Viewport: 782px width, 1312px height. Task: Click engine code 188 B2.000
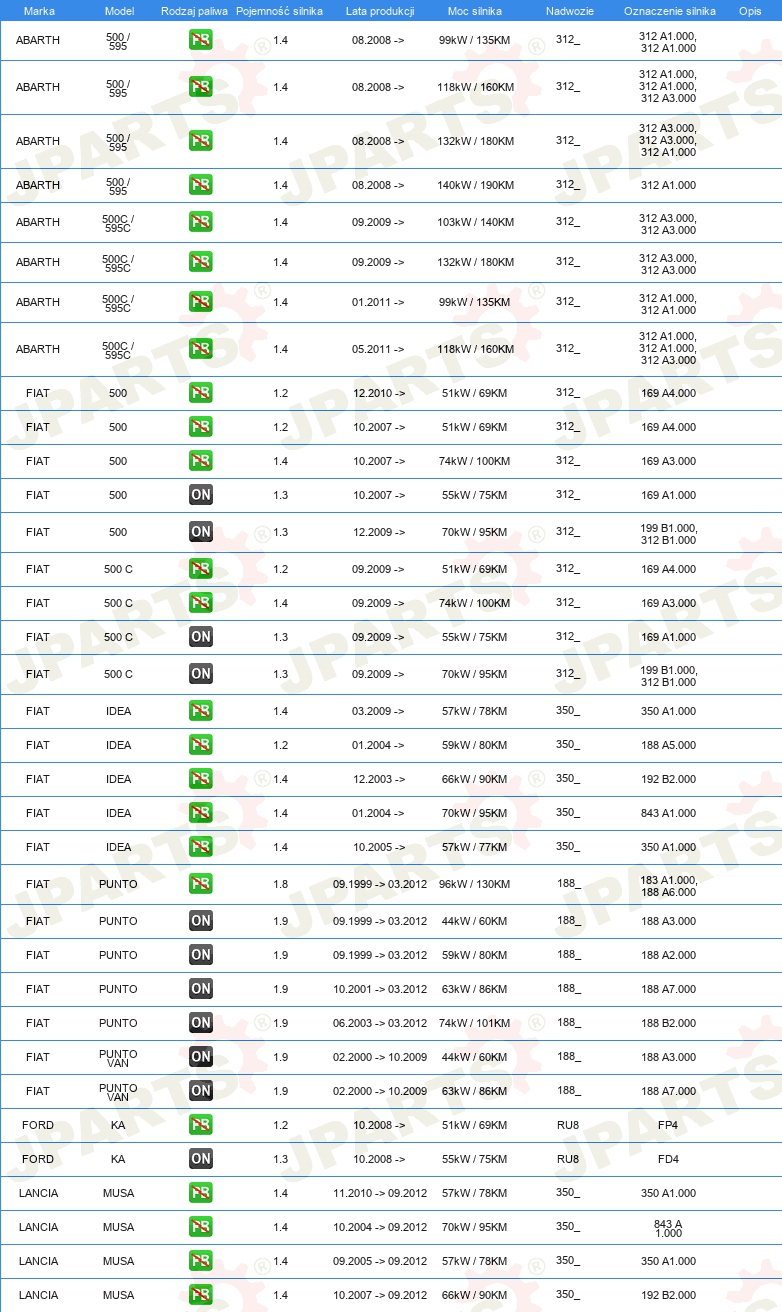point(668,1023)
